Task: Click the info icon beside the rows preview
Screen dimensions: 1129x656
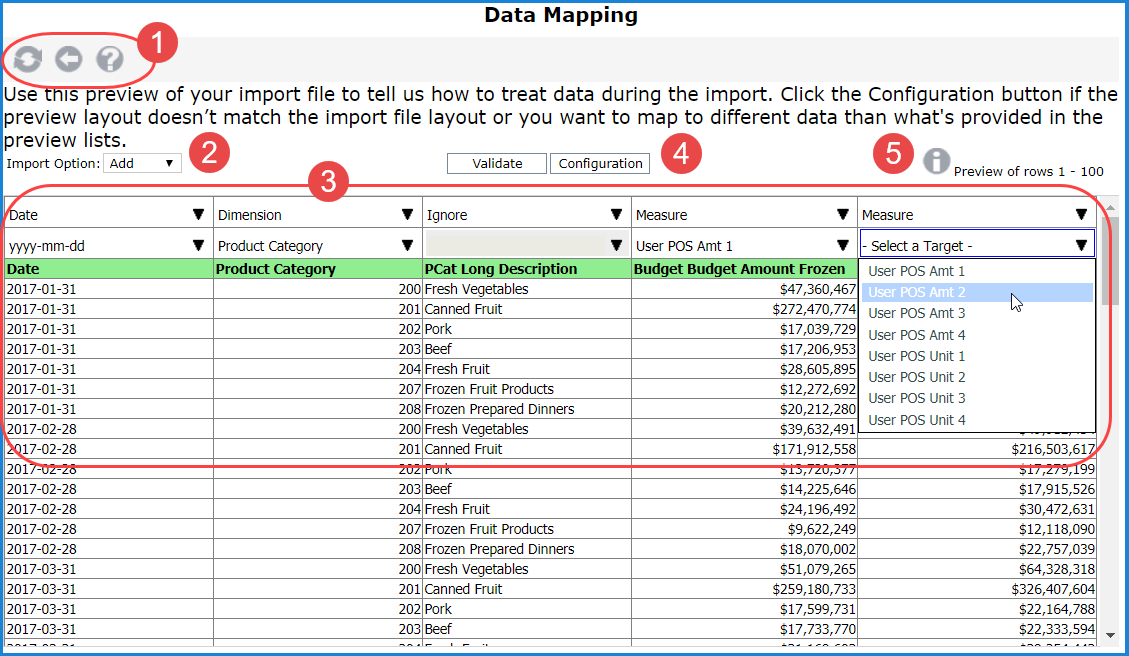Action: coord(936,162)
